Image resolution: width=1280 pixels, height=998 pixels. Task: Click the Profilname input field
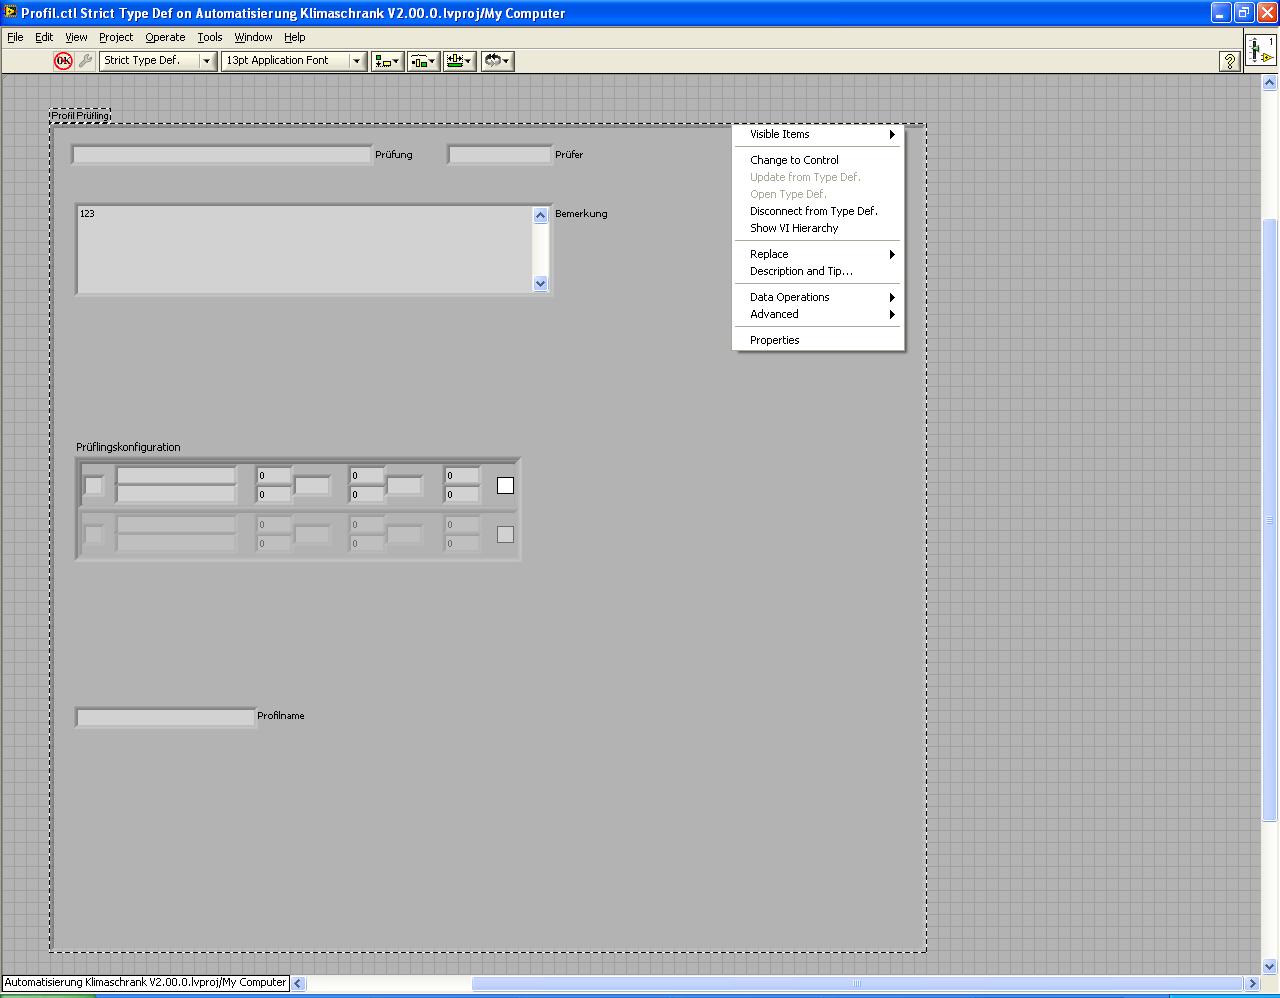pos(166,717)
